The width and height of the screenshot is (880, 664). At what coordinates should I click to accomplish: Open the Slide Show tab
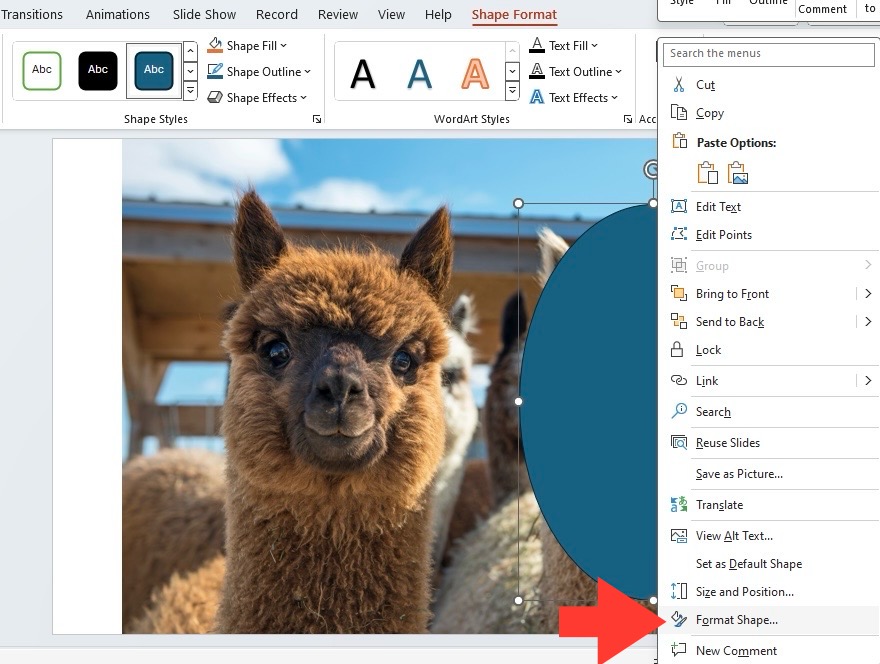[x=204, y=15]
